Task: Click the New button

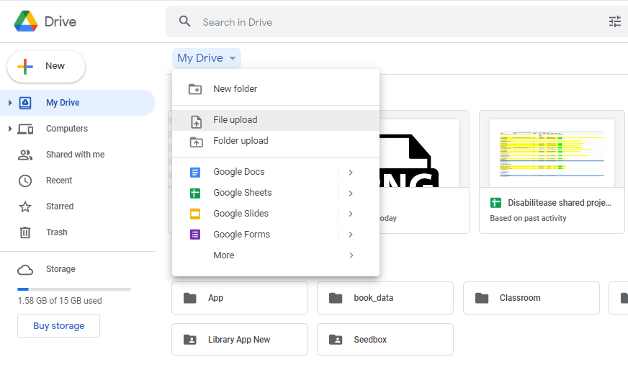Action: click(46, 66)
